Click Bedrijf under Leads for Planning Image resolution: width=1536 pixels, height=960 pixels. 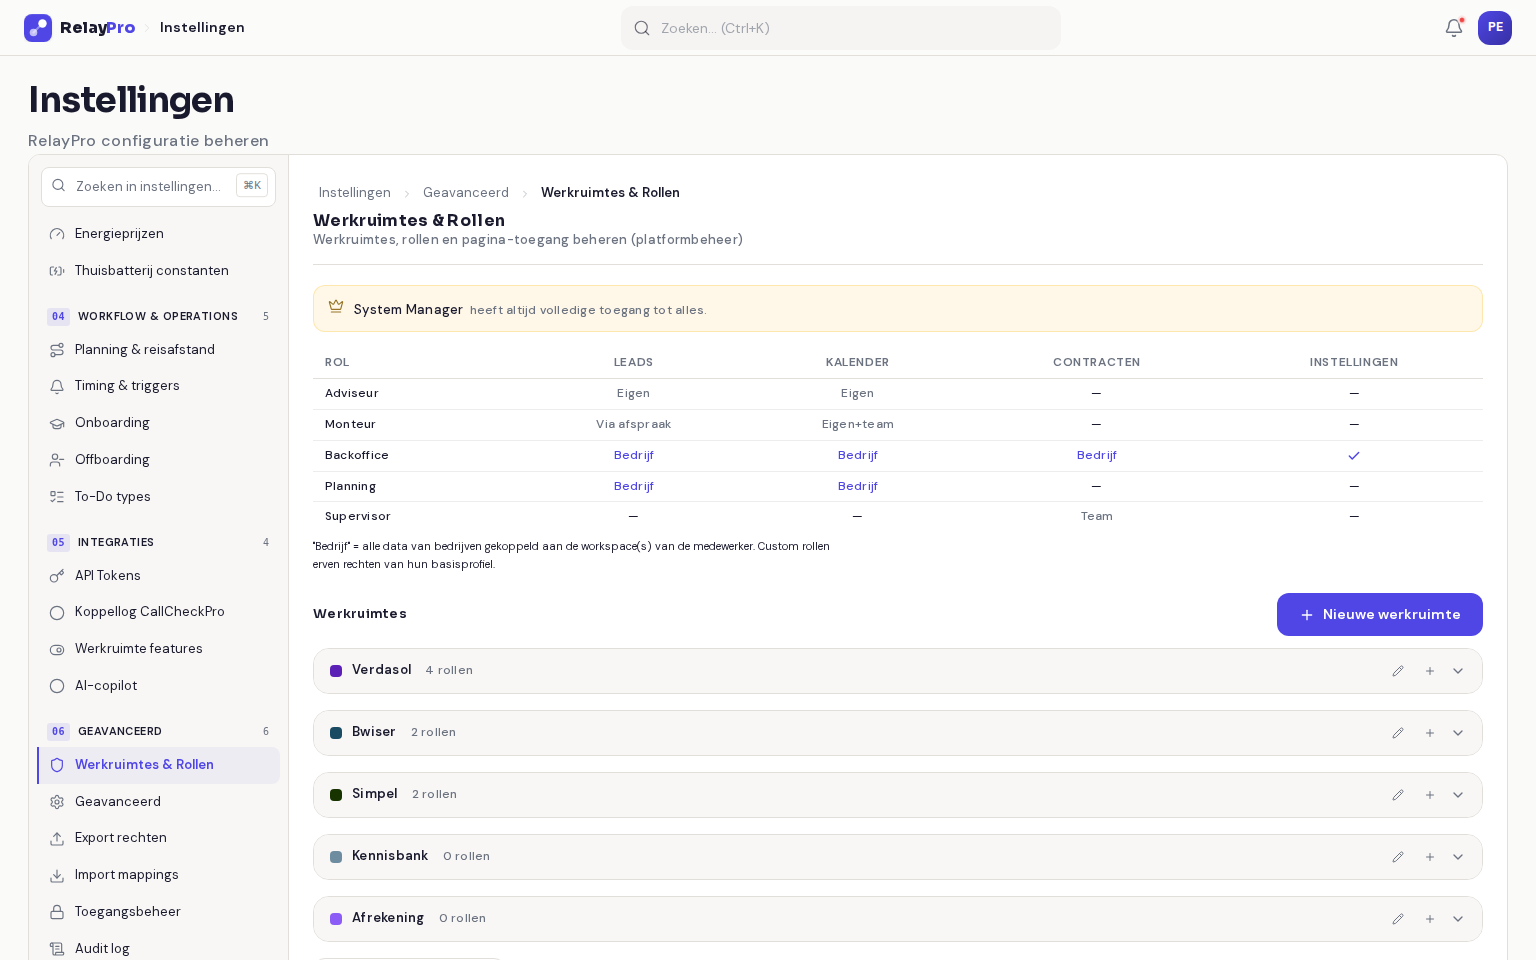633,486
